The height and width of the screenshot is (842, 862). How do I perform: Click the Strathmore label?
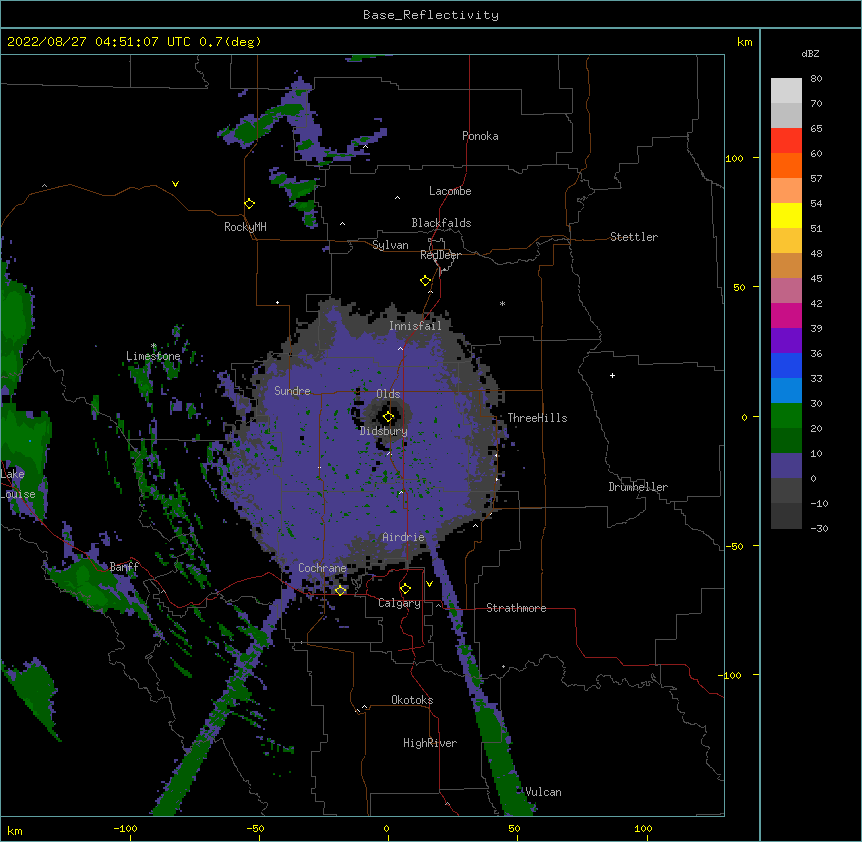click(x=516, y=608)
